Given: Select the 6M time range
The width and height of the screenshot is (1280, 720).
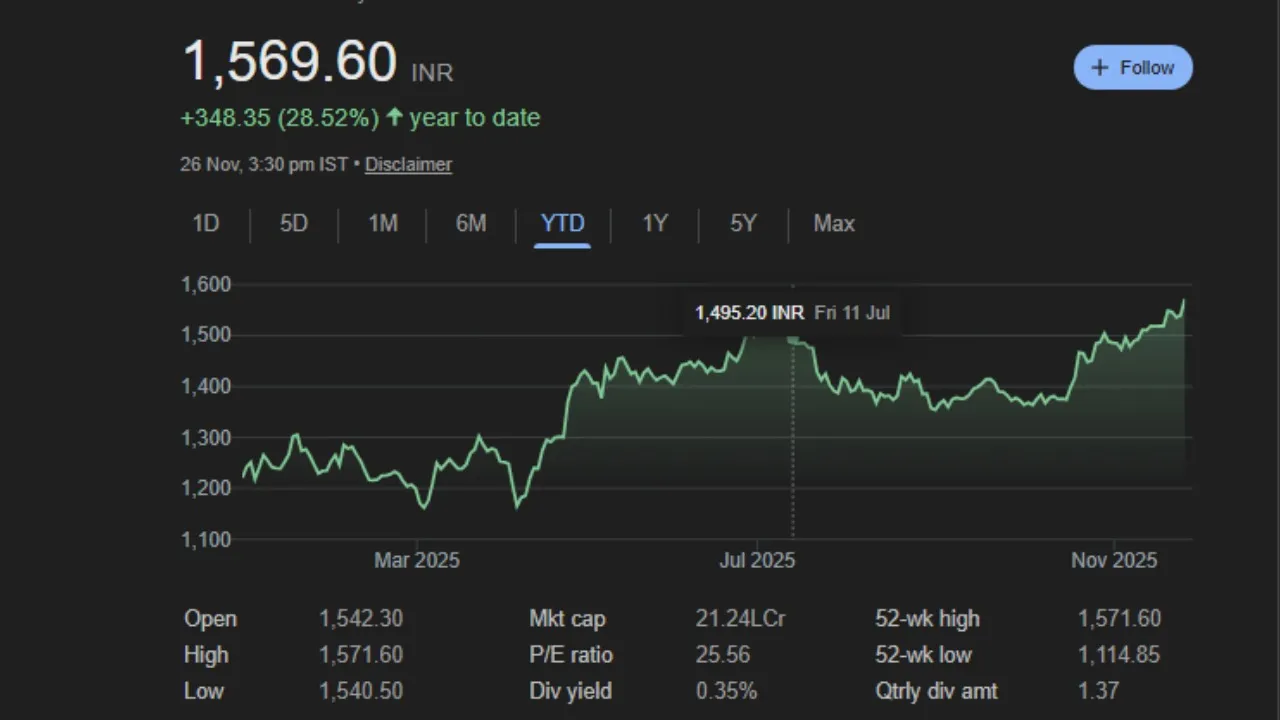Looking at the screenshot, I should [x=471, y=223].
